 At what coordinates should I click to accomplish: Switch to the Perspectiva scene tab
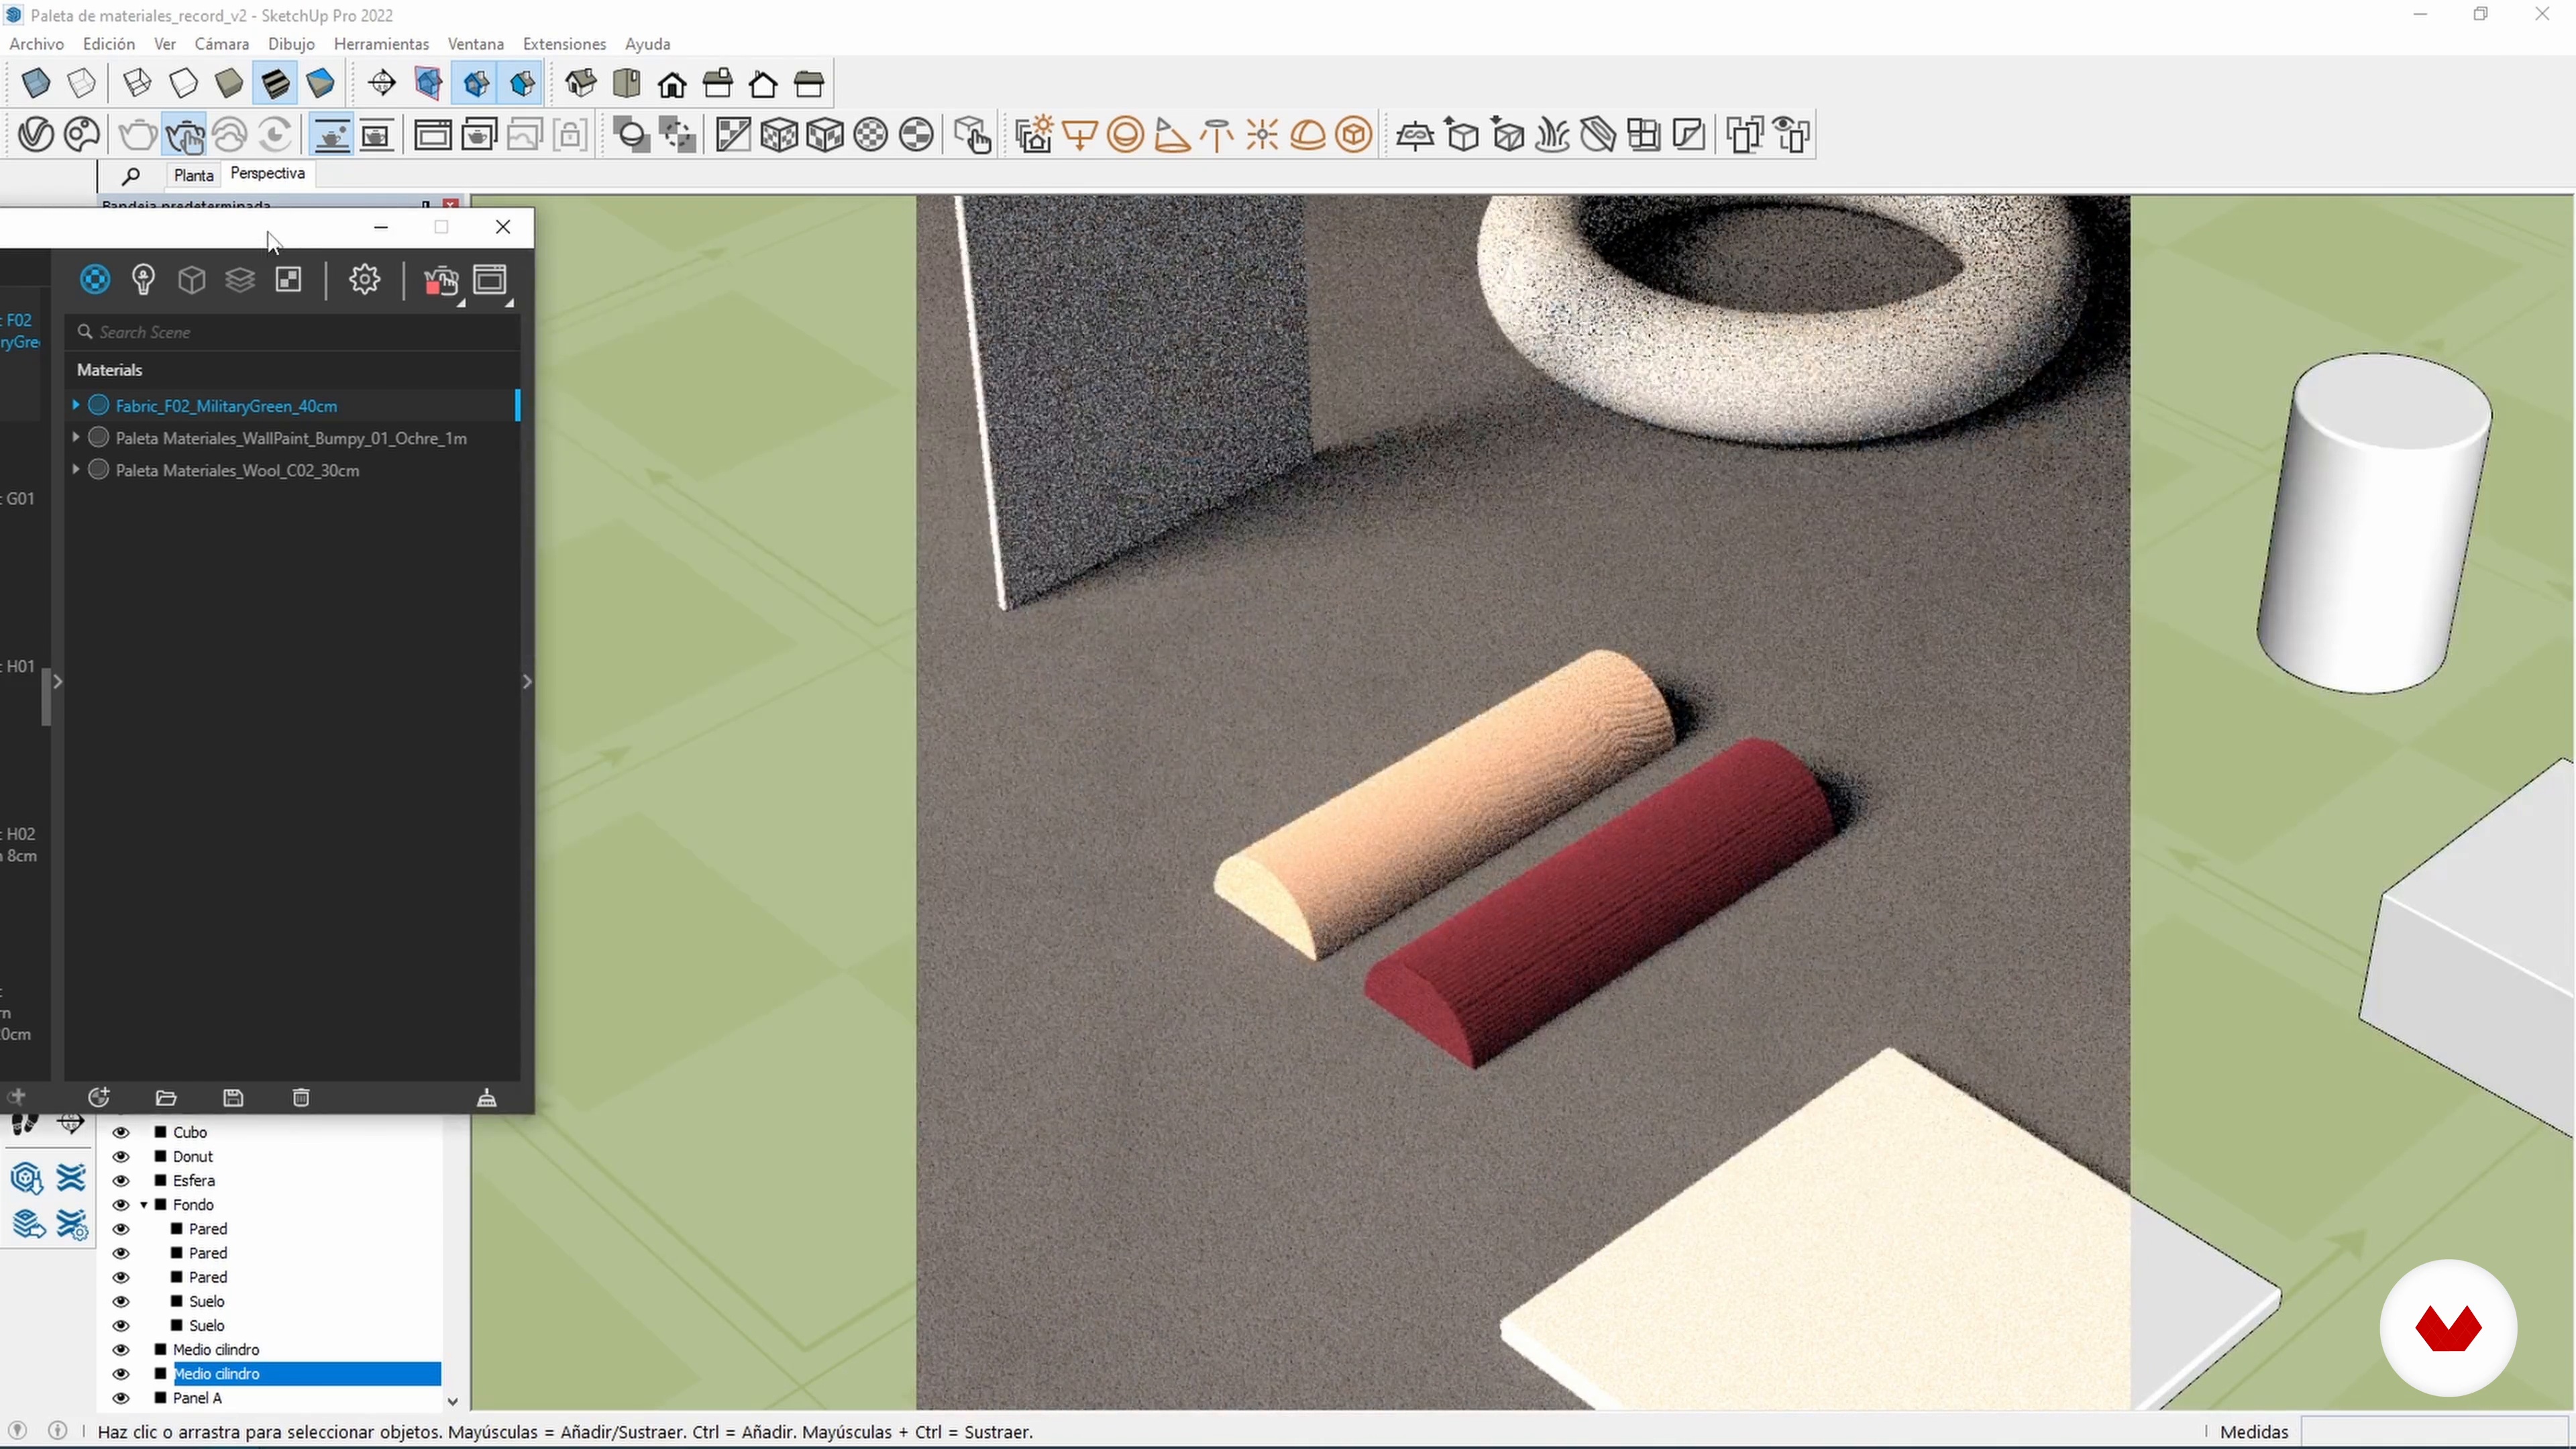coord(267,174)
